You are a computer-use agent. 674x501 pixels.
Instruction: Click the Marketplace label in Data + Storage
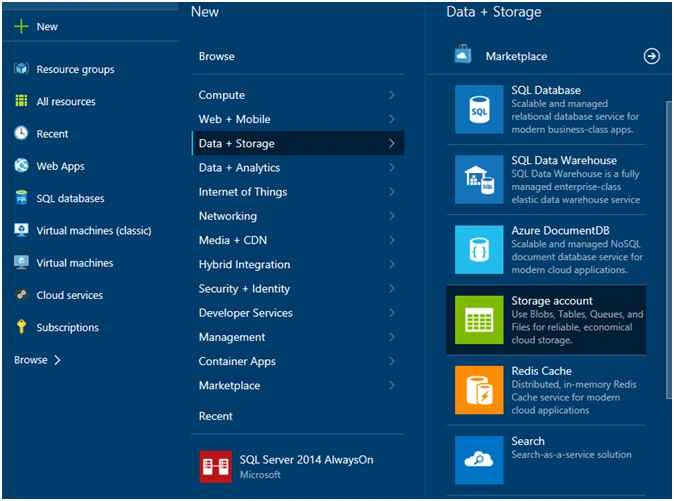click(516, 56)
